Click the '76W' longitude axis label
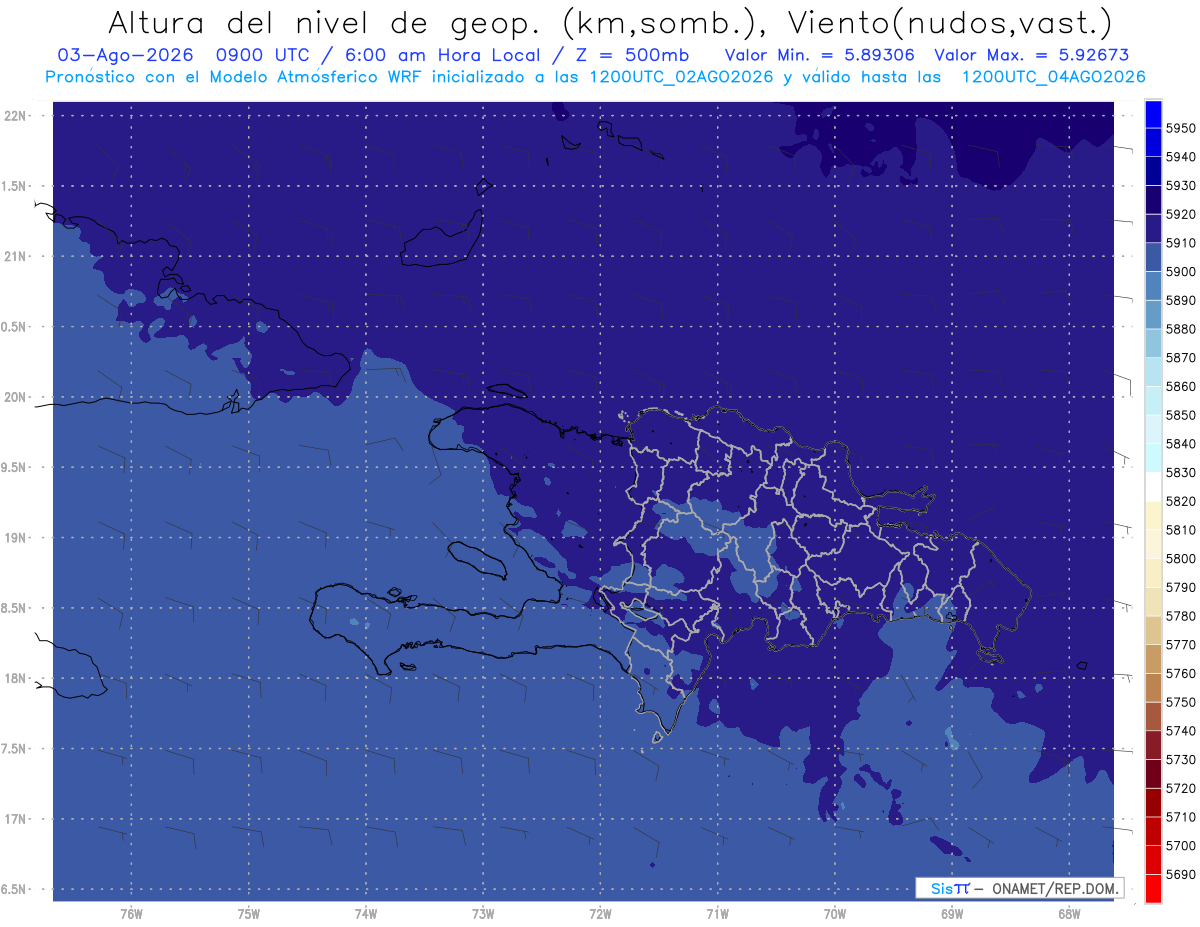The image size is (1200, 927). (x=131, y=913)
